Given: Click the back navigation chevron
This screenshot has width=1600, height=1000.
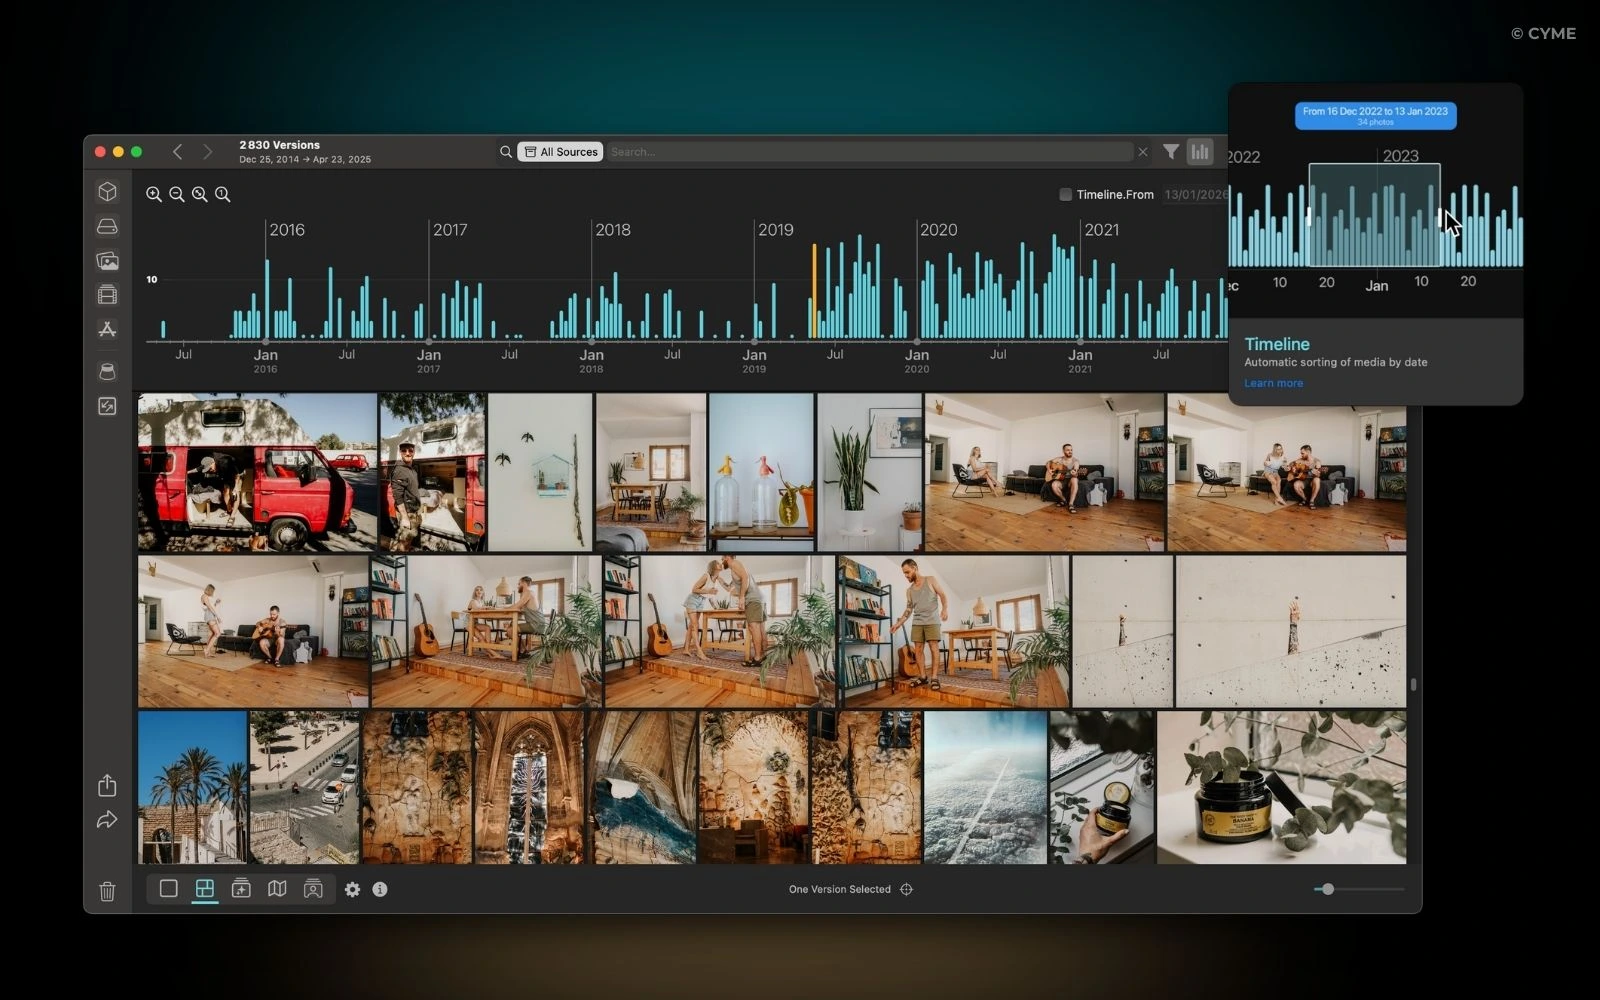Looking at the screenshot, I should 177,151.
